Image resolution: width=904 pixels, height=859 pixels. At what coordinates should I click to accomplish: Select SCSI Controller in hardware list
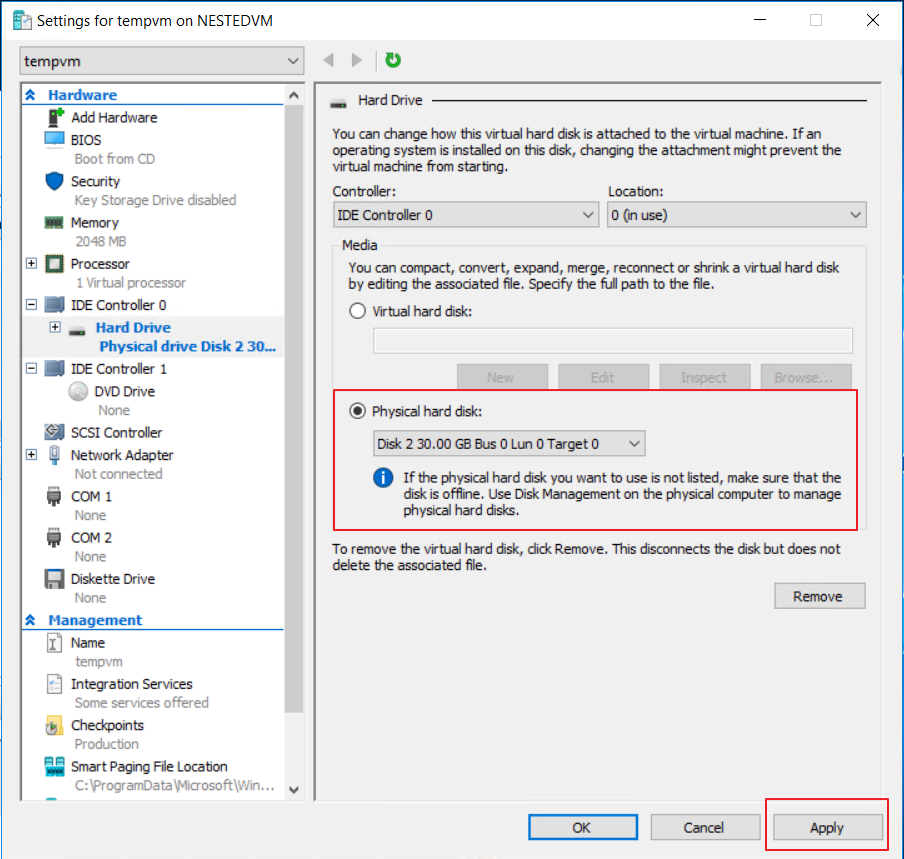coord(116,433)
